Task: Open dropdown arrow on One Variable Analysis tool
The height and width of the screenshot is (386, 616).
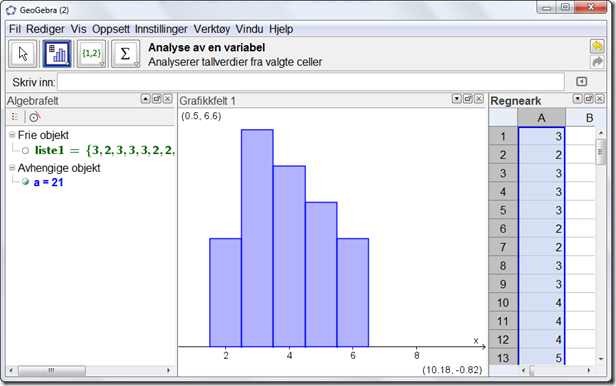Action: 68,64
